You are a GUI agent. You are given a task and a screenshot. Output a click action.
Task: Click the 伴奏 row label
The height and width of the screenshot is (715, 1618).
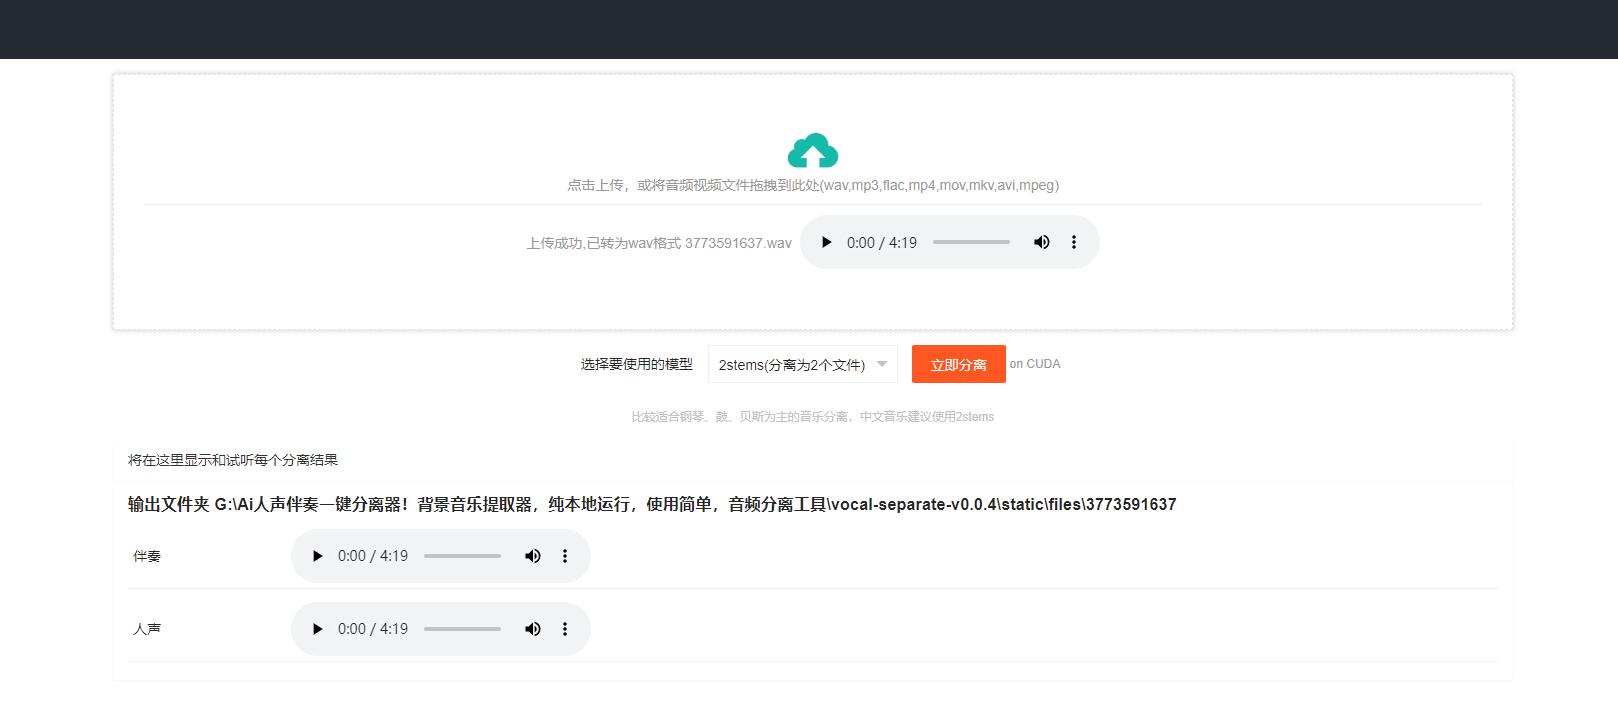[147, 556]
